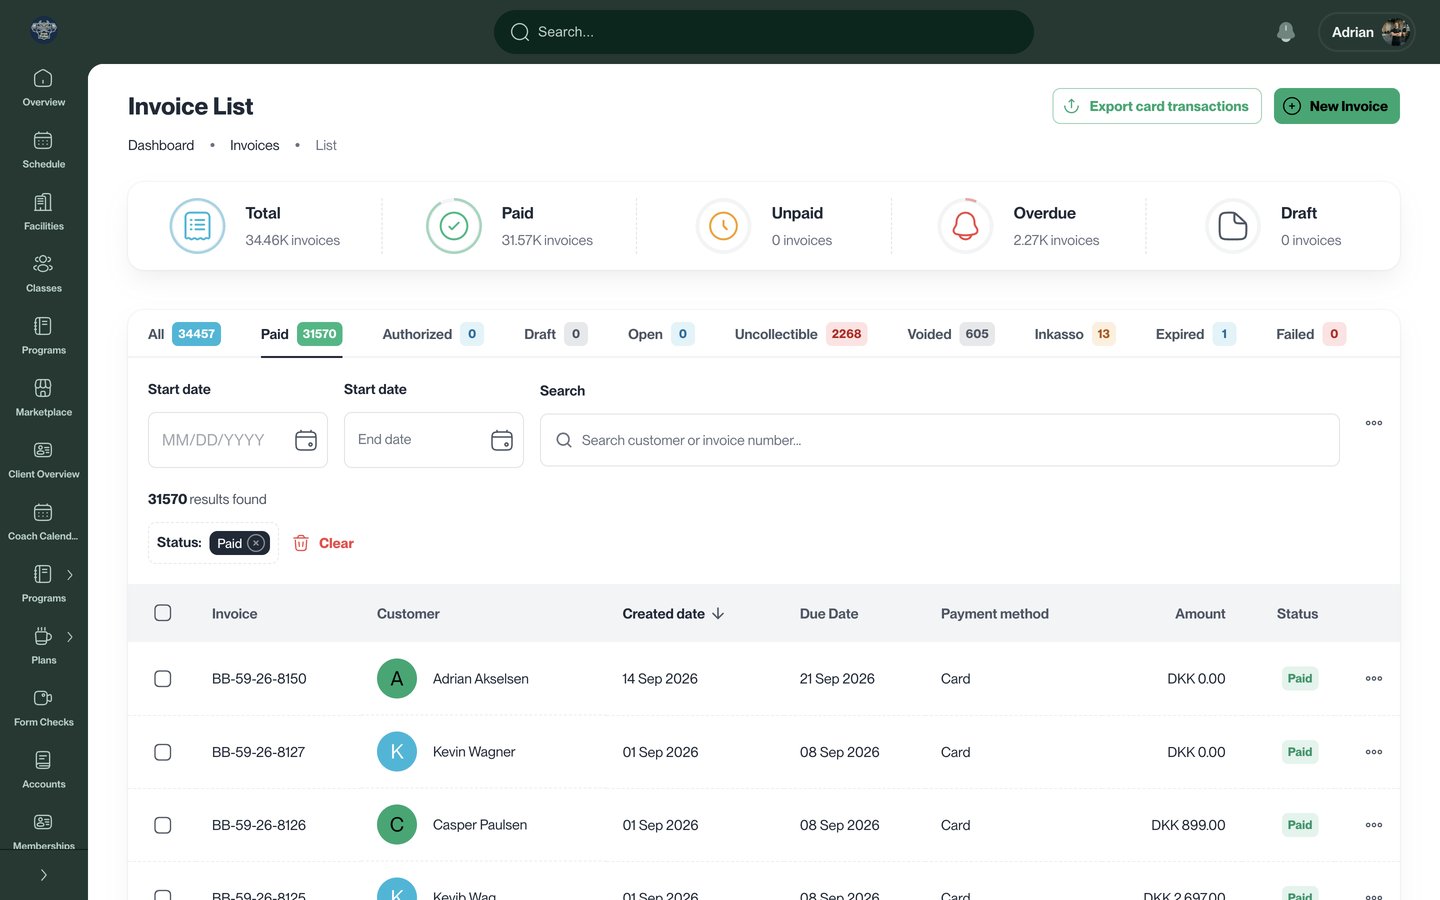Click the MM/DD/YYYY start date field

pos(238,440)
